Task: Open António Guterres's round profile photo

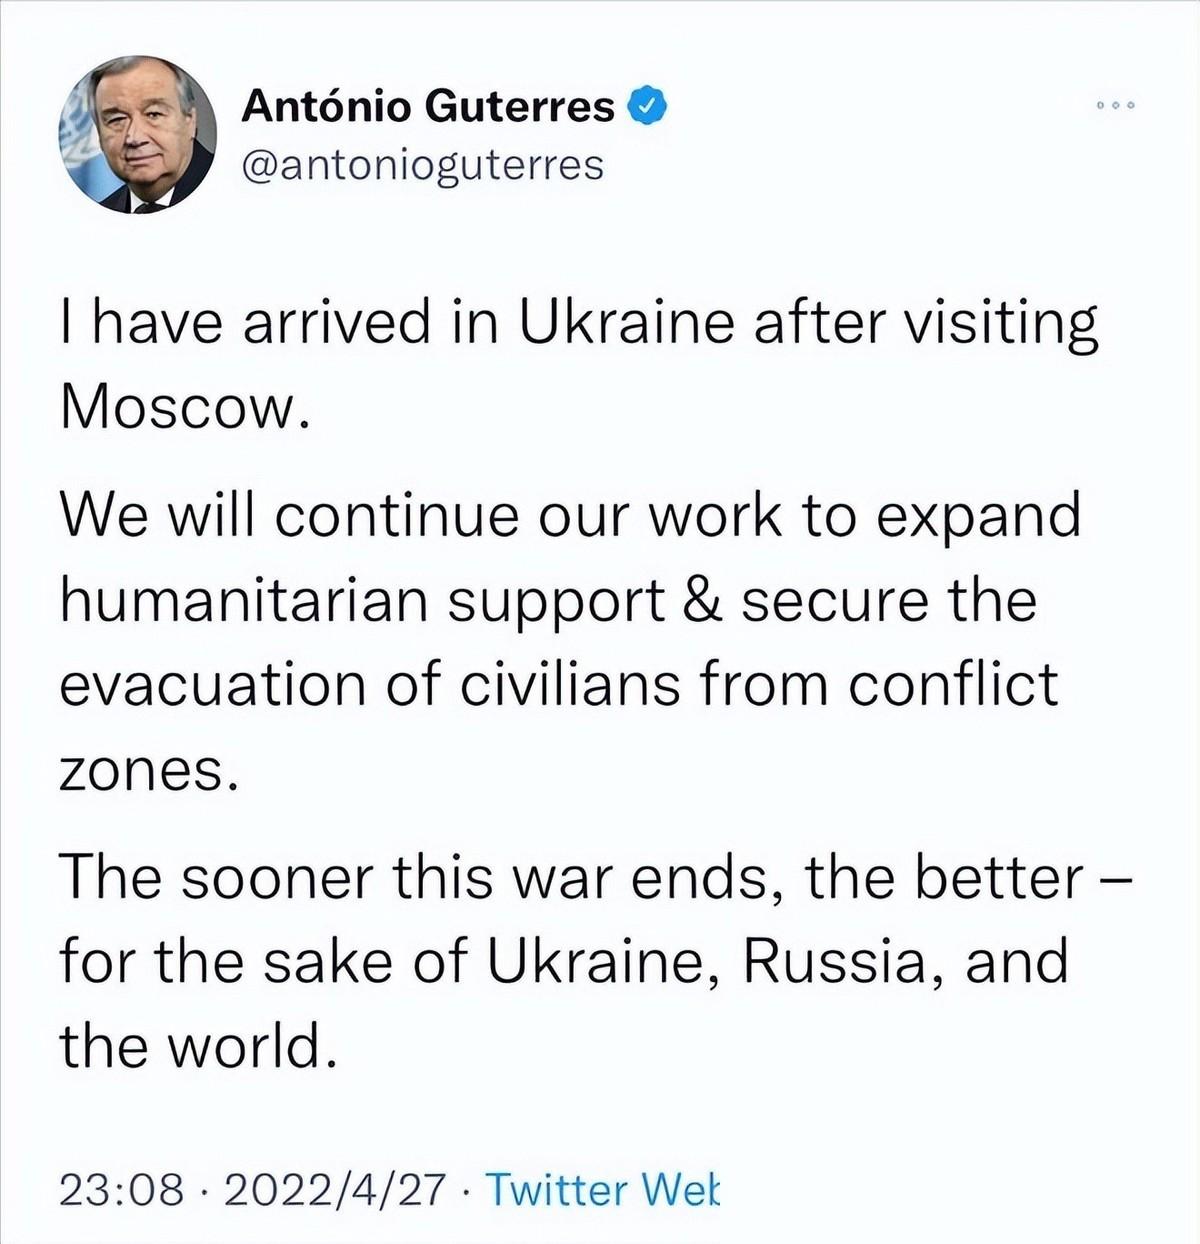Action: (x=137, y=135)
